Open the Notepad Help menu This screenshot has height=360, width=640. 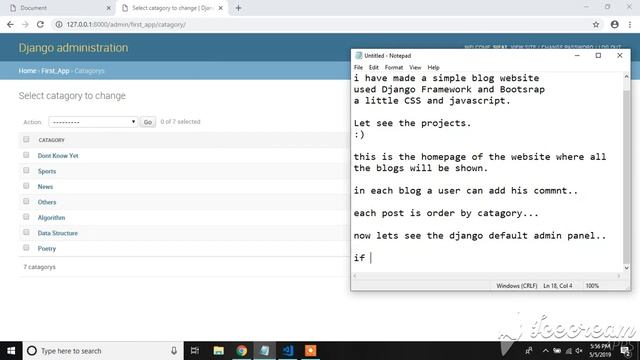tap(433, 67)
